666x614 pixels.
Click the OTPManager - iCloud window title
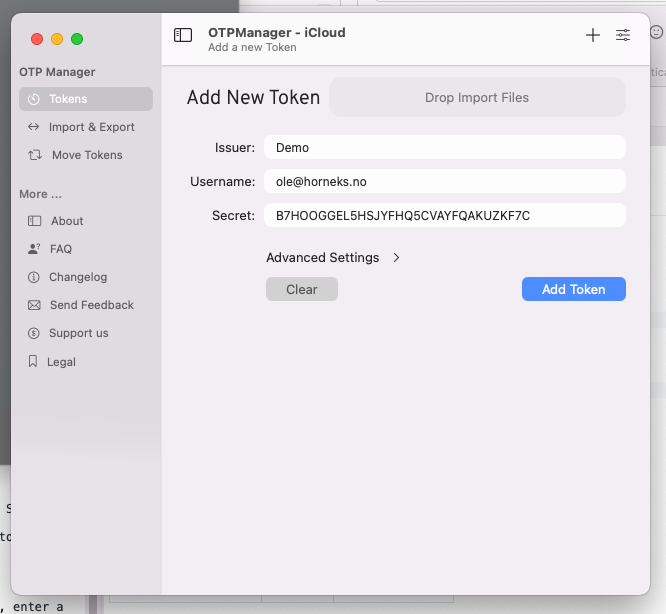click(x=277, y=33)
